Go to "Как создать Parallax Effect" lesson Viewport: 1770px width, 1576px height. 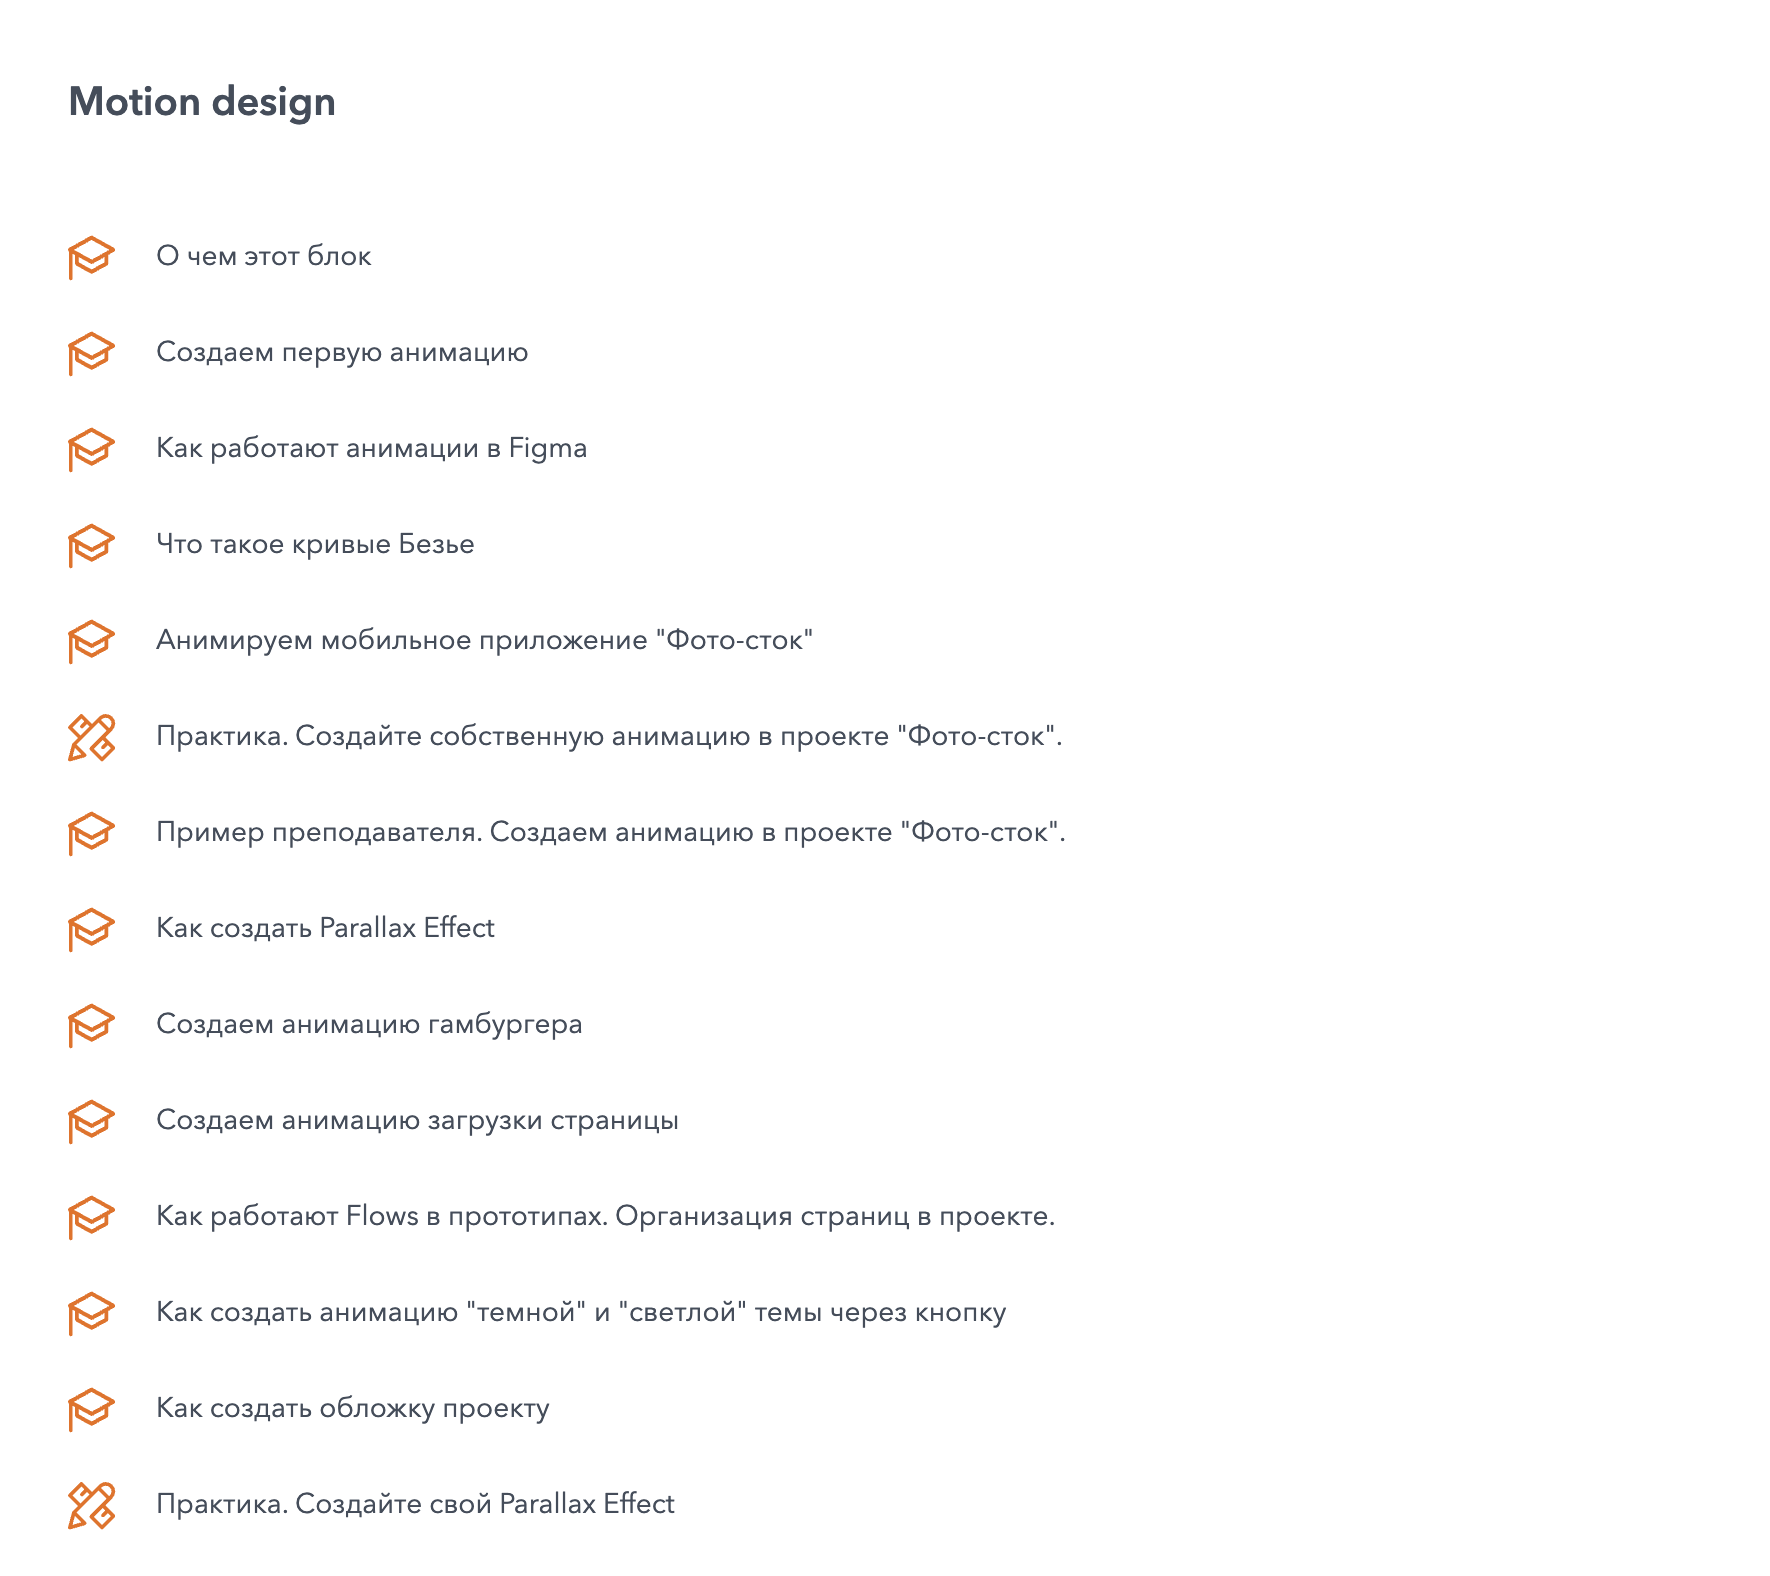tap(325, 928)
